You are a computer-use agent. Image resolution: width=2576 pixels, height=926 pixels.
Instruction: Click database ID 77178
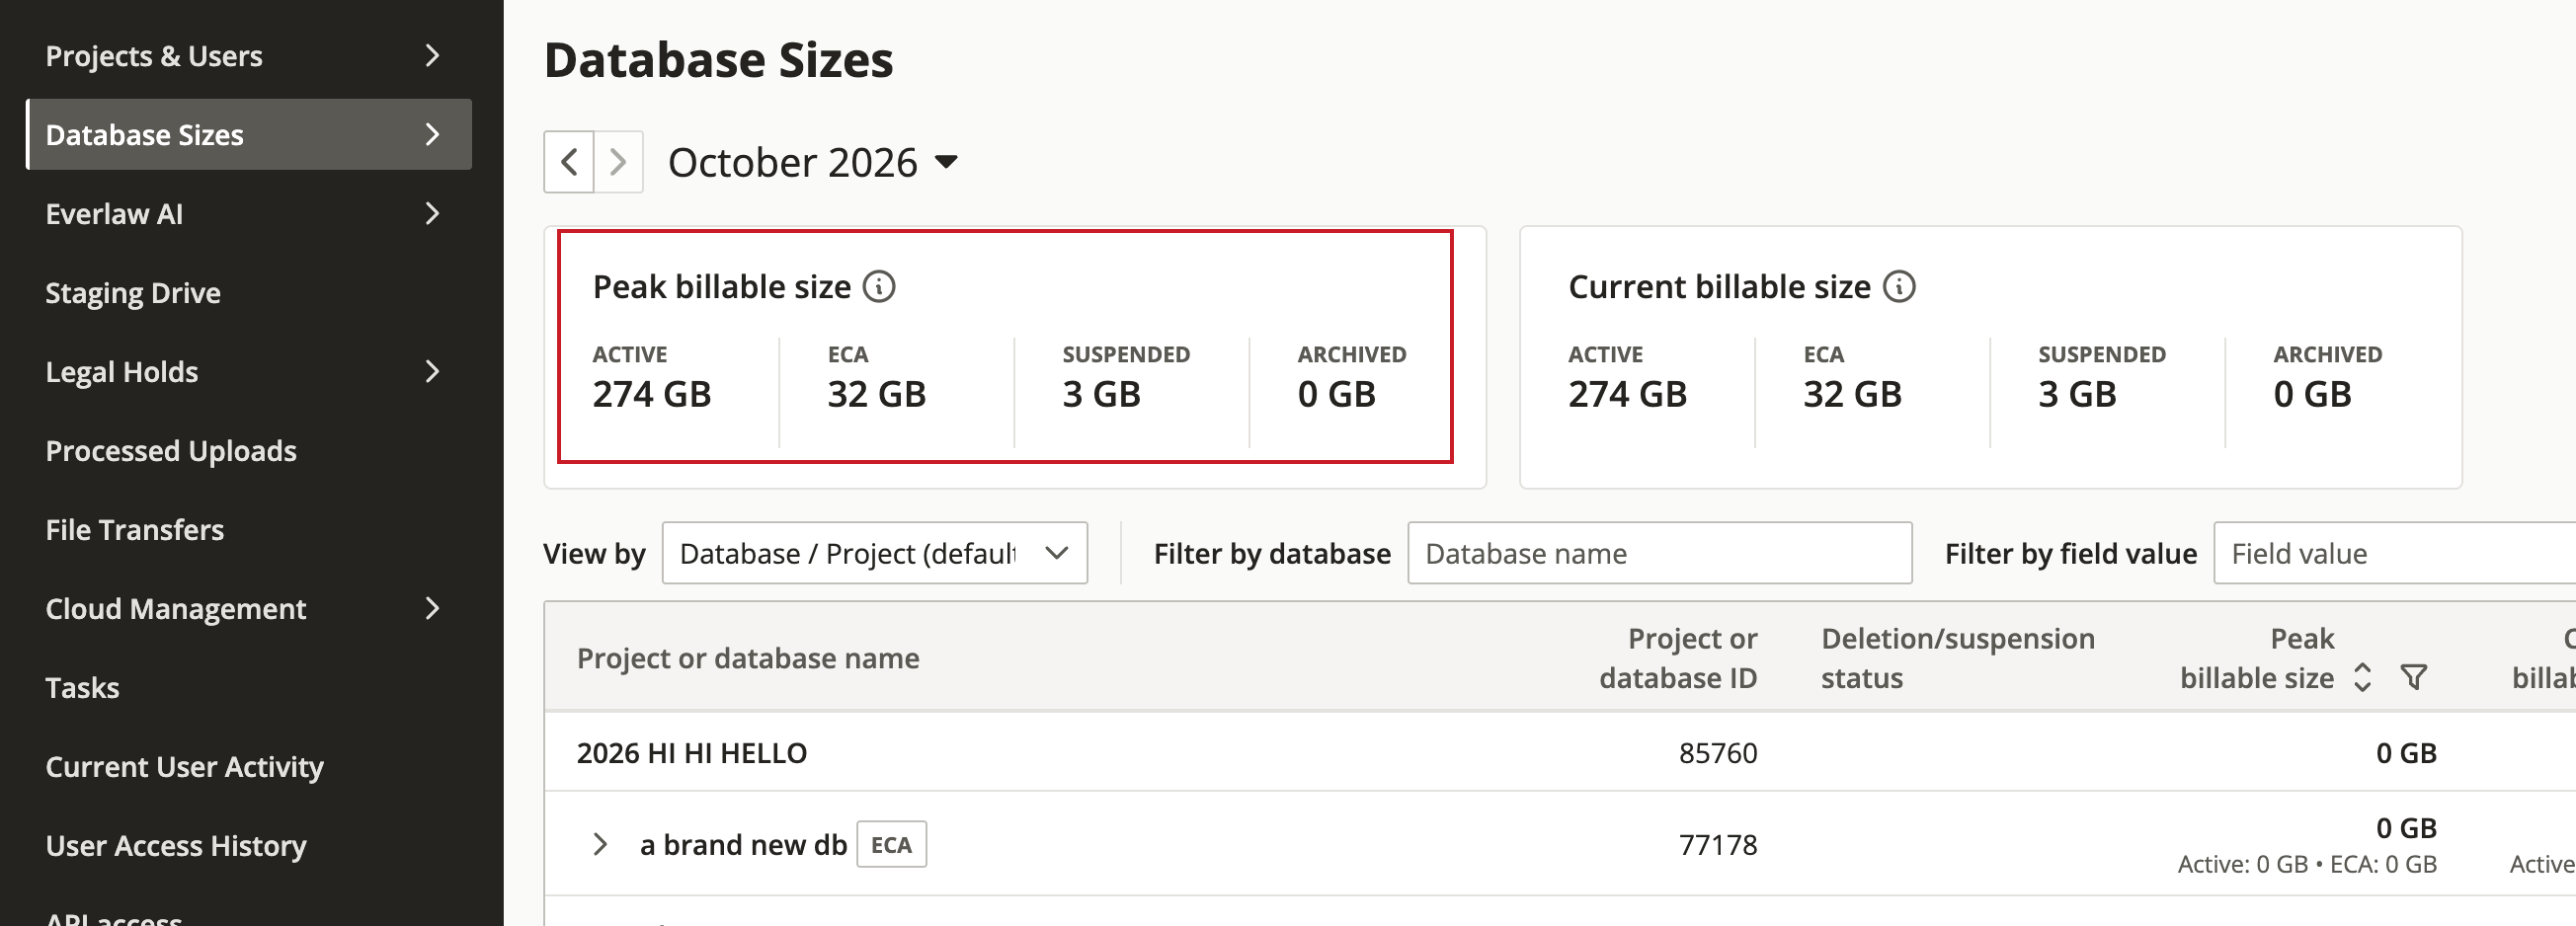1717,845
